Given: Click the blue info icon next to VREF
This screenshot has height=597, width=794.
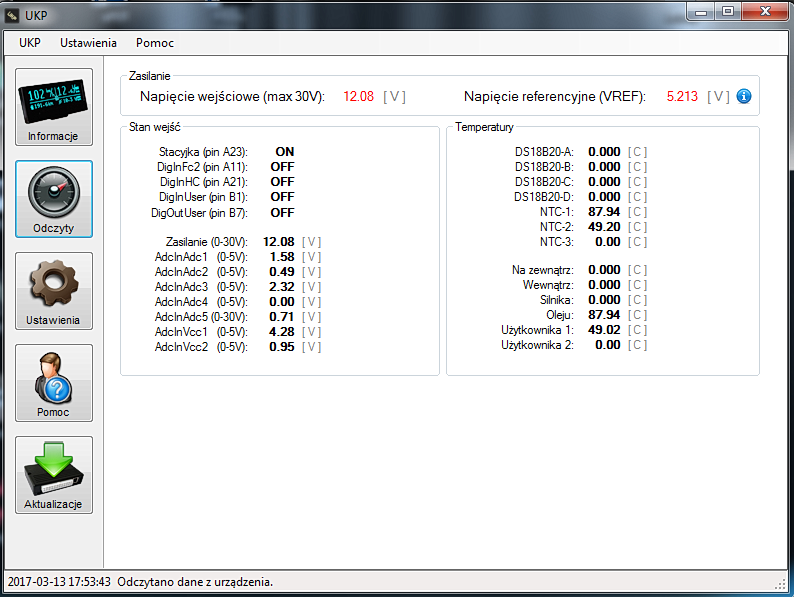Looking at the screenshot, I should pos(743,96).
